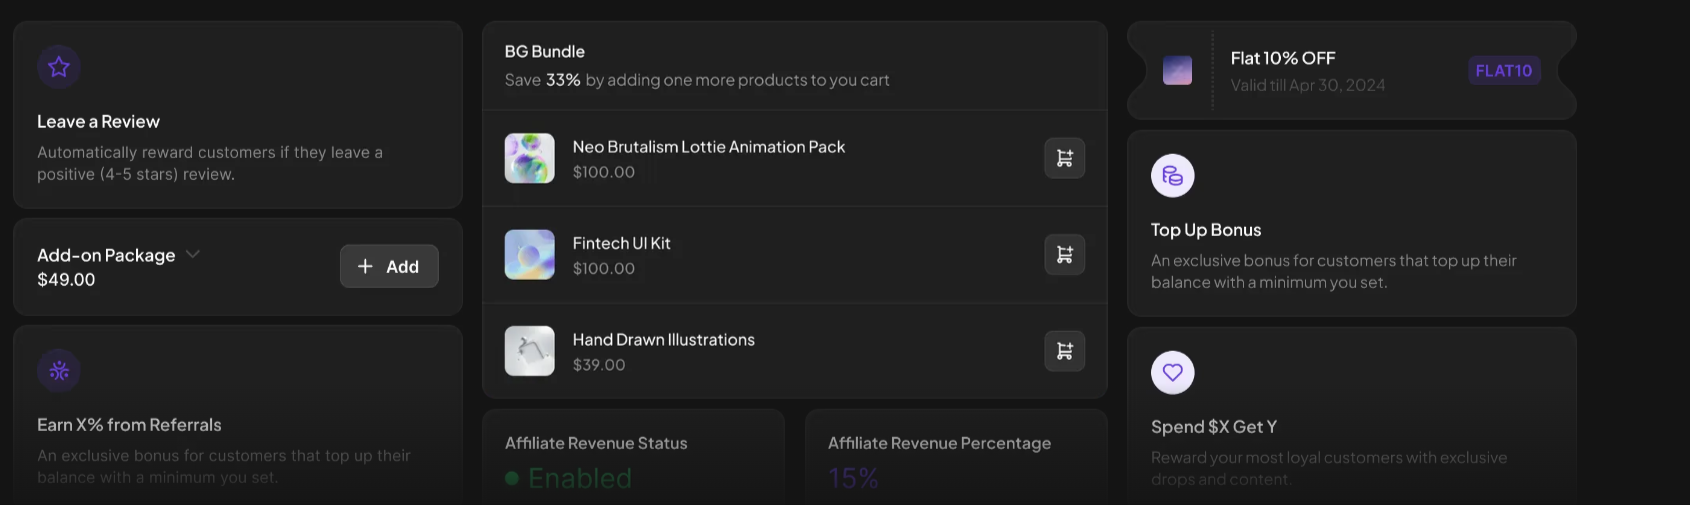
Task: Click the Leave a Review heading
Action: tap(98, 122)
